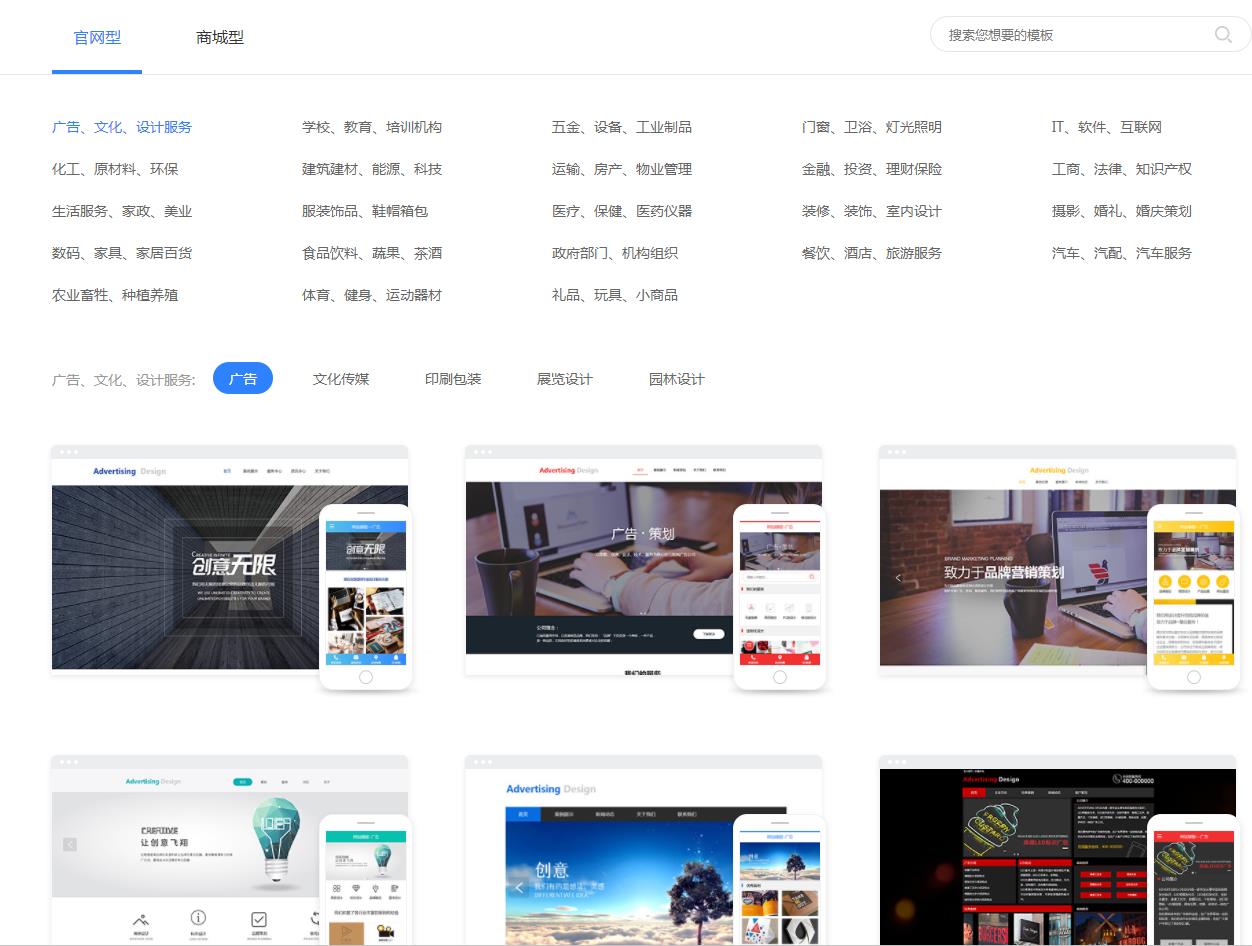Click left arrow on 让创意飞翔 template
The image size is (1252, 946).
[x=70, y=845]
